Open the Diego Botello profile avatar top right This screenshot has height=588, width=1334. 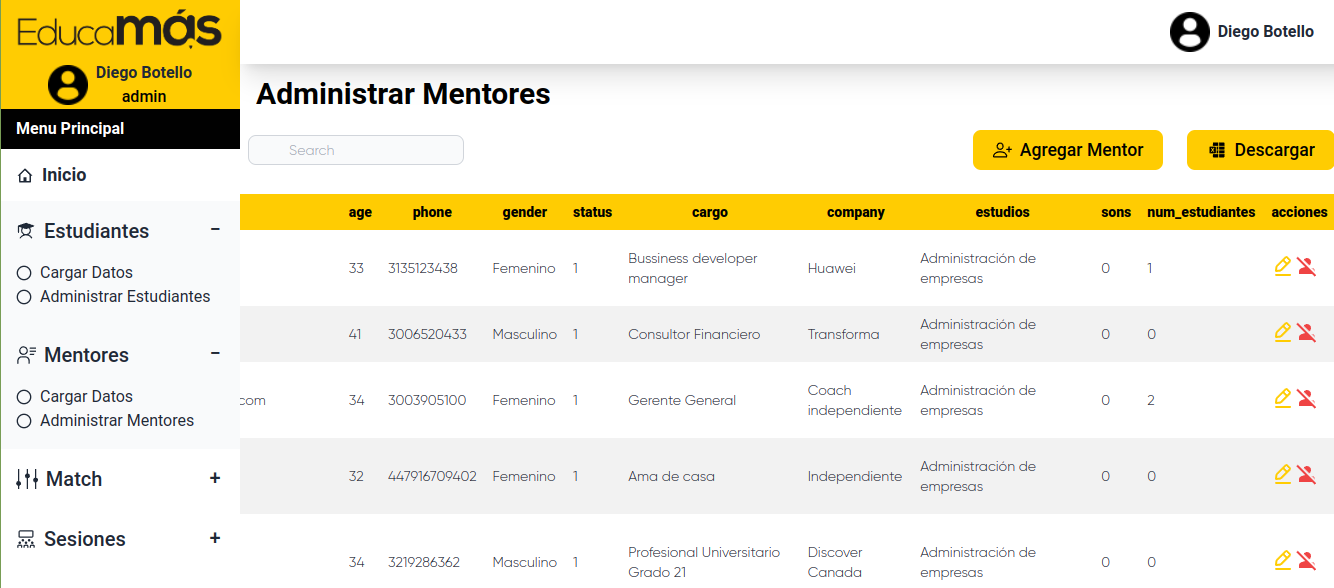coord(1189,31)
